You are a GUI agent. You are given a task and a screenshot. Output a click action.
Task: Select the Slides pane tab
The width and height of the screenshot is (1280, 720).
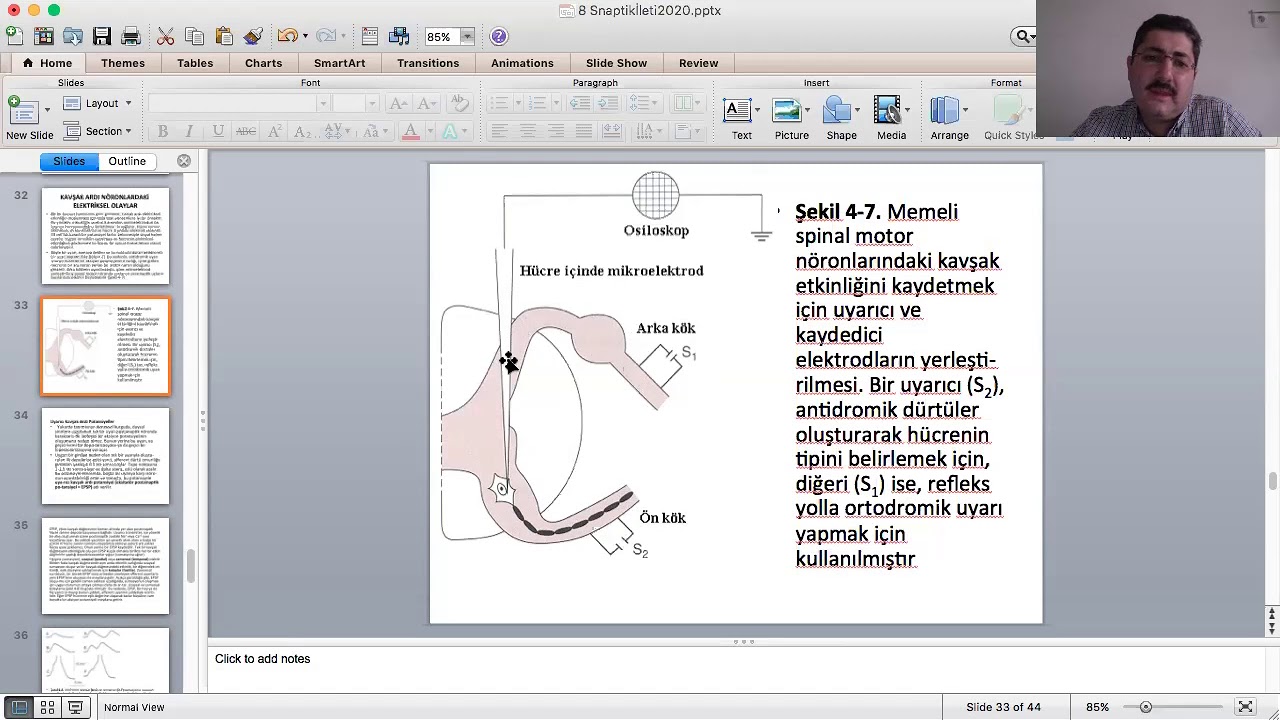69,161
